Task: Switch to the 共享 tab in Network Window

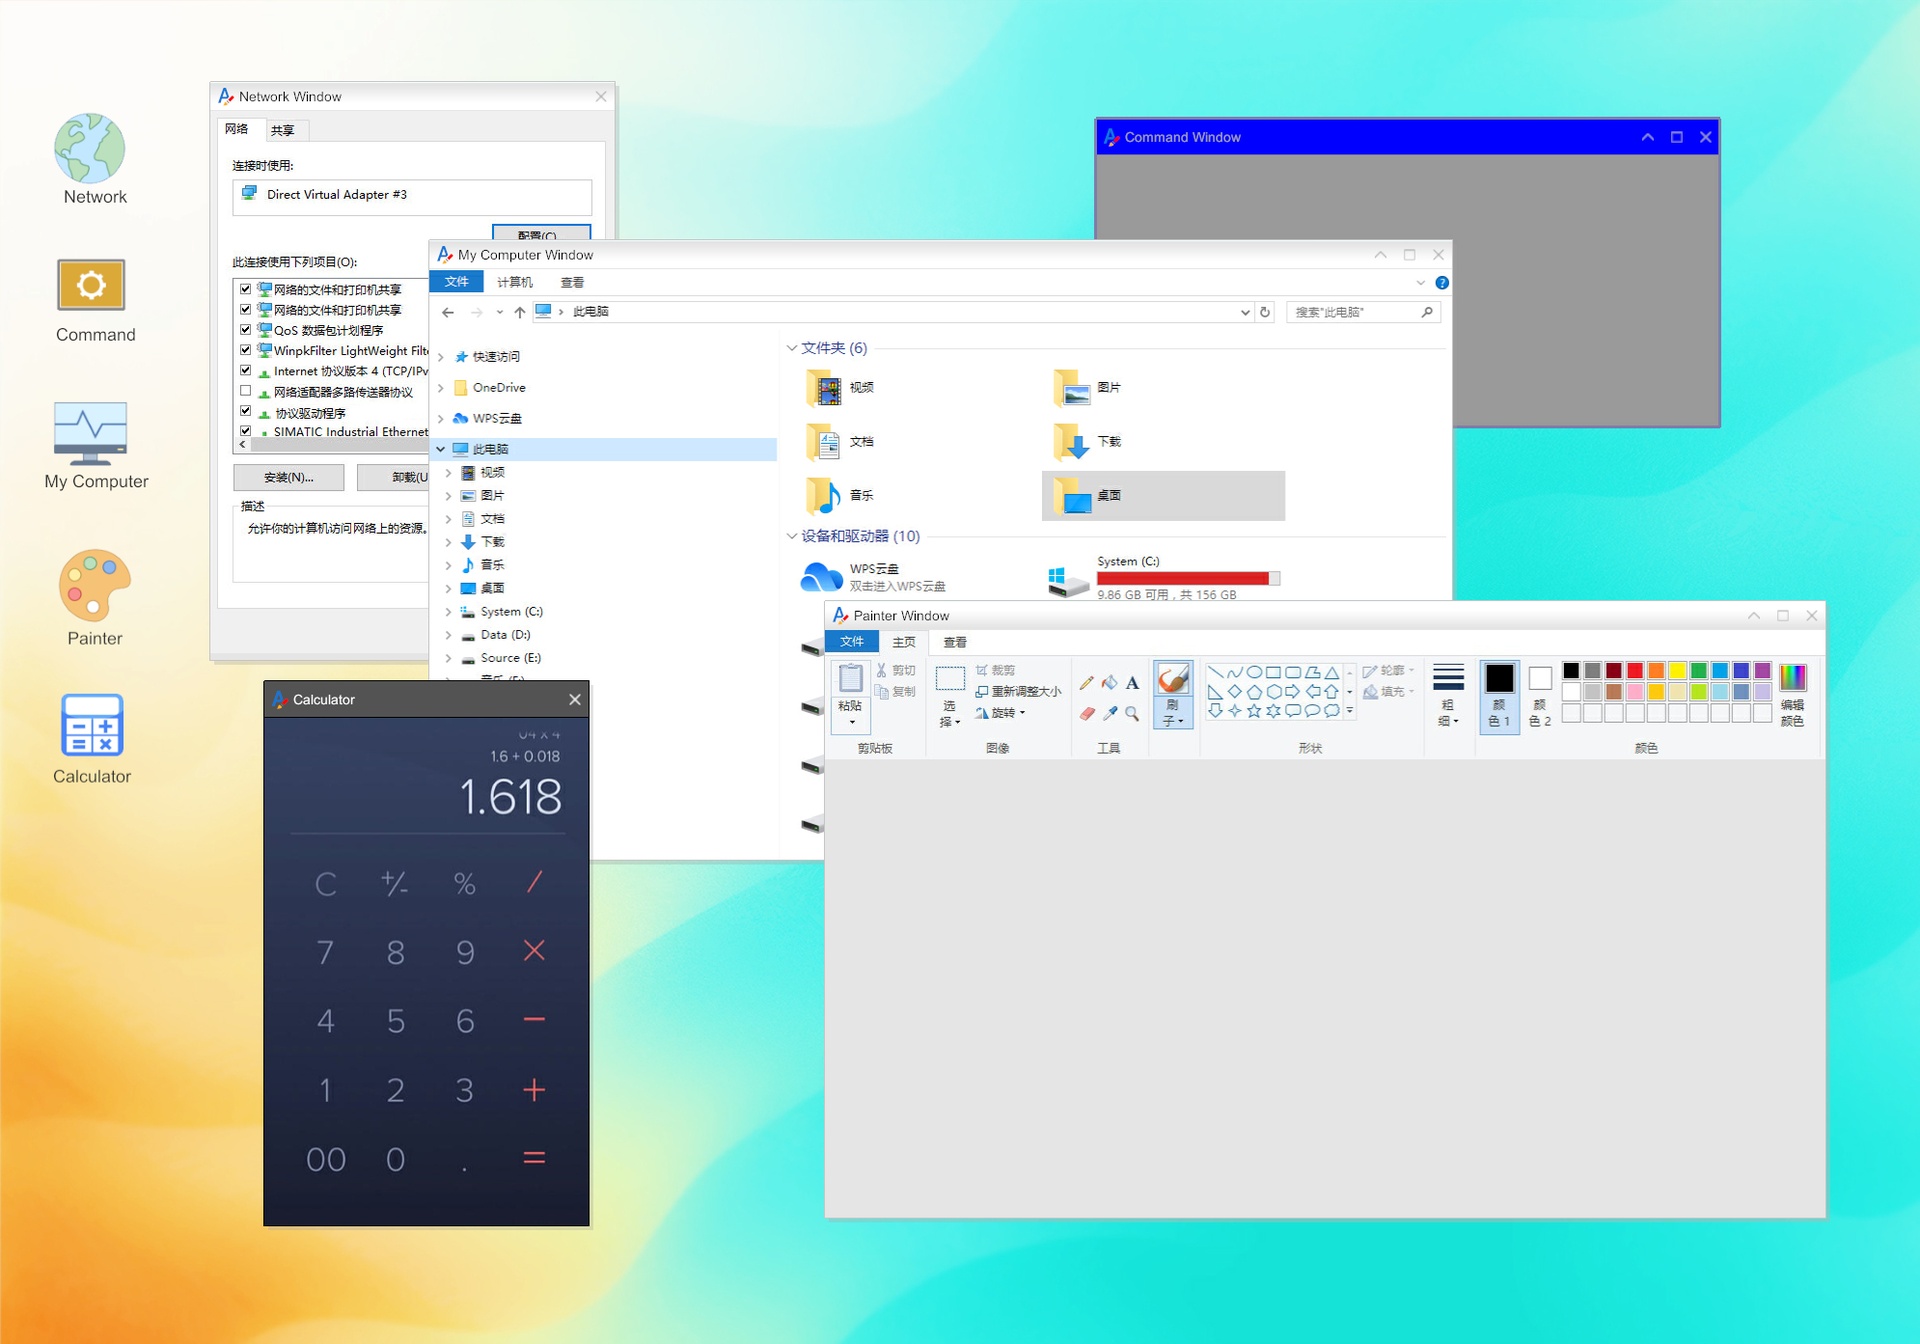Action: [283, 130]
